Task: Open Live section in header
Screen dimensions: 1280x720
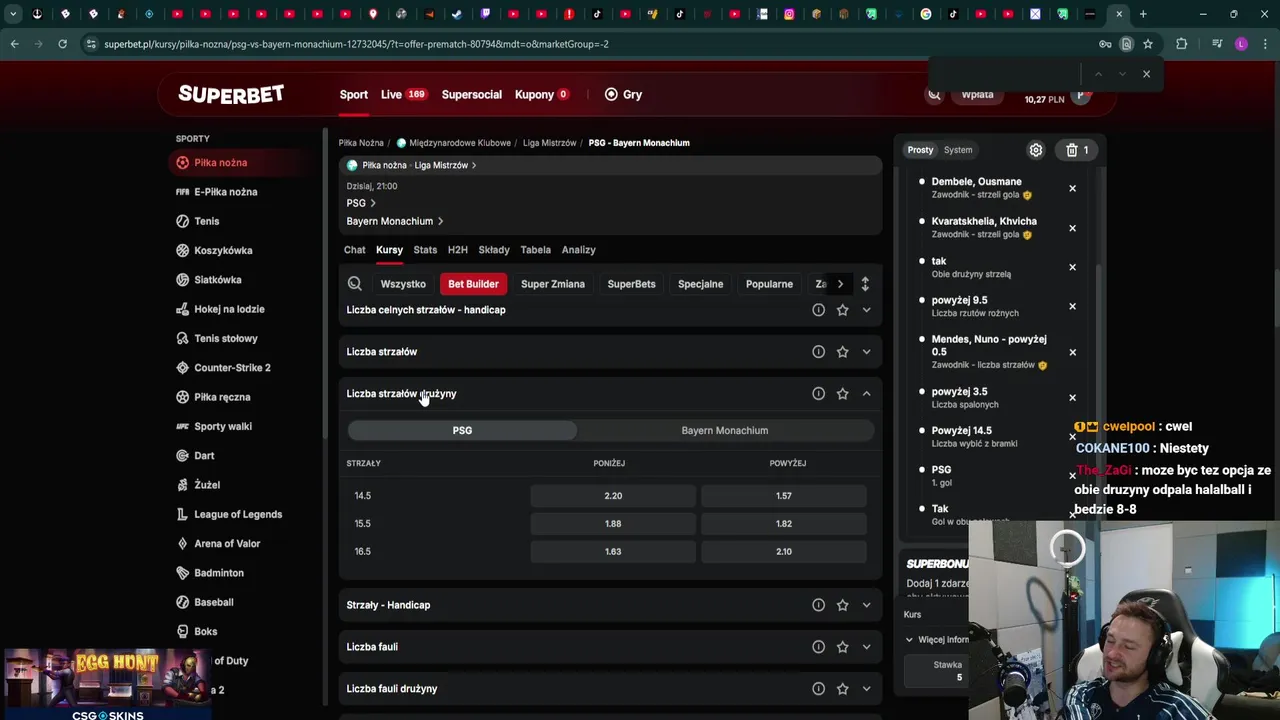Action: click(403, 95)
